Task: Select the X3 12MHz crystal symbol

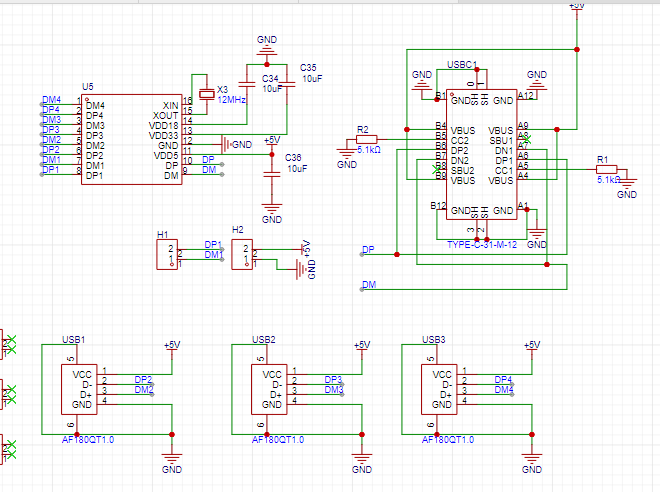Action: 208,95
